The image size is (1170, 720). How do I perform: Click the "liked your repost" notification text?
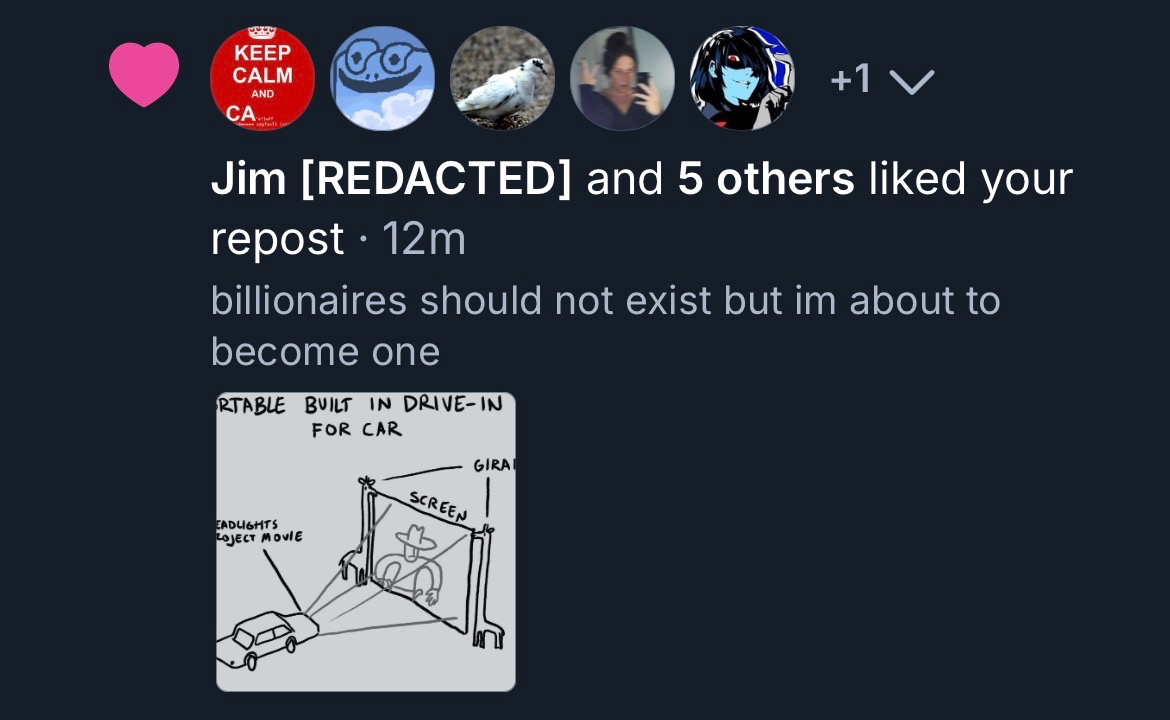(970, 180)
